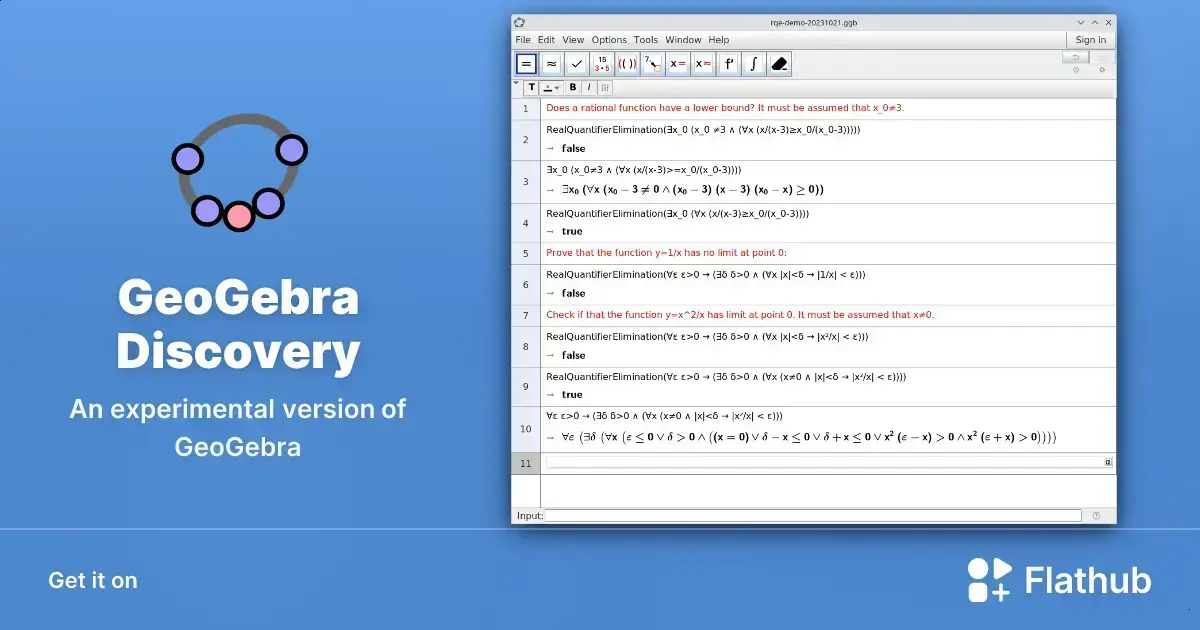Select the Derivative f' tool

729,64
